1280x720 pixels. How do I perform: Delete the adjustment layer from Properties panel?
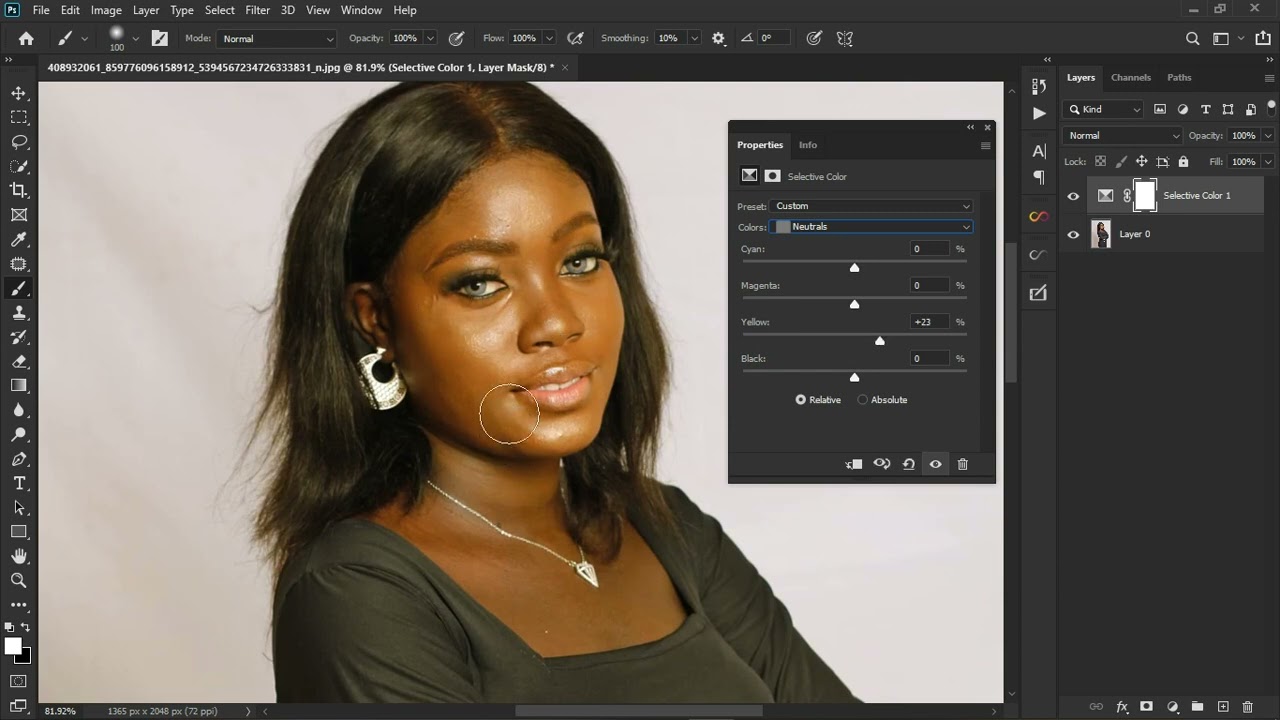point(963,464)
